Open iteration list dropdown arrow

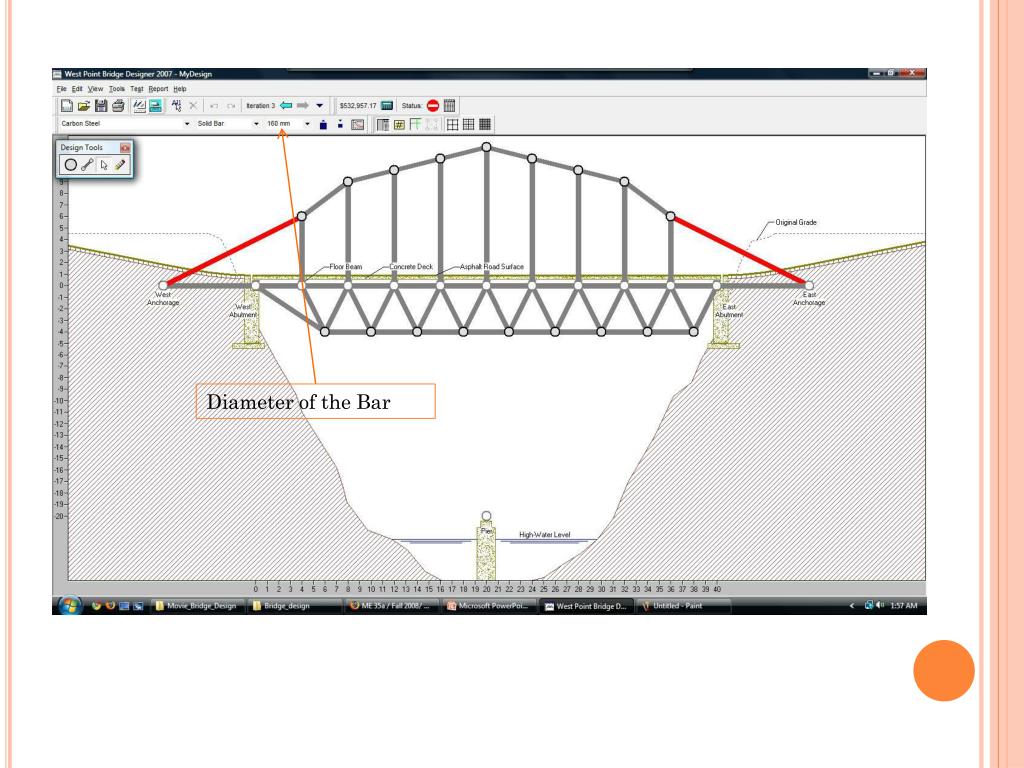click(319, 105)
